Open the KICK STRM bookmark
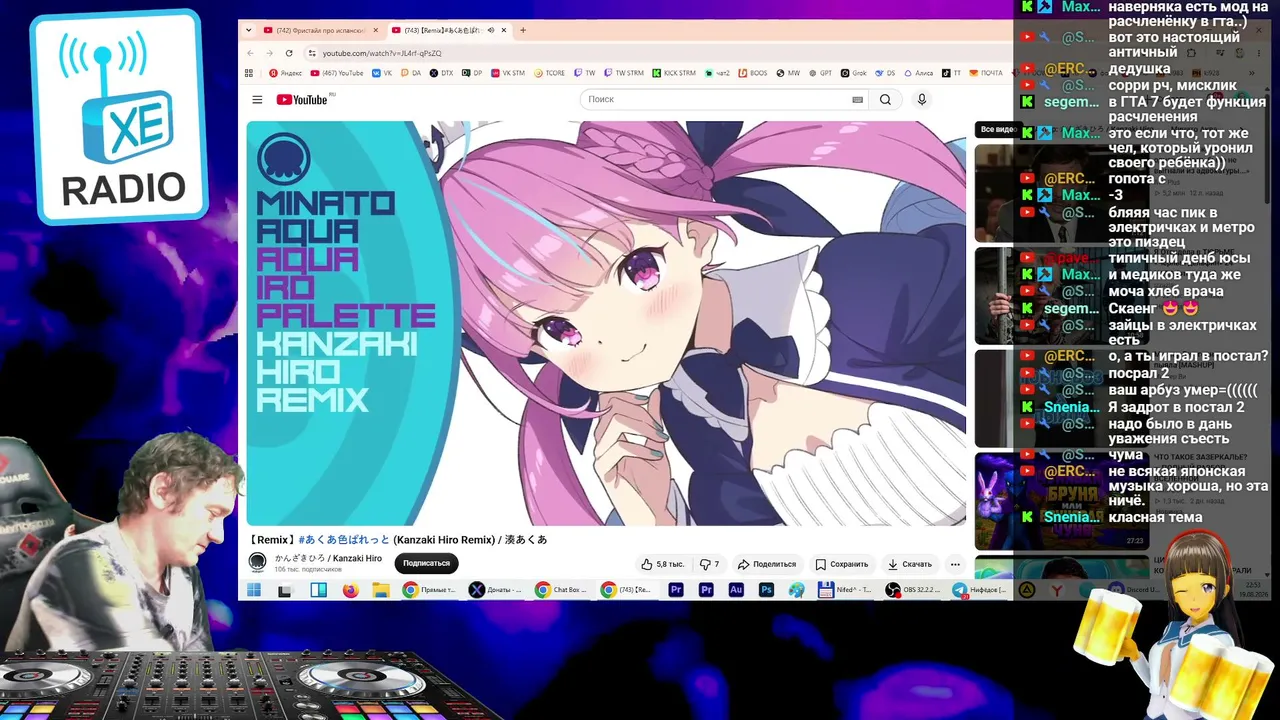This screenshot has height=720, width=1280. (673, 73)
